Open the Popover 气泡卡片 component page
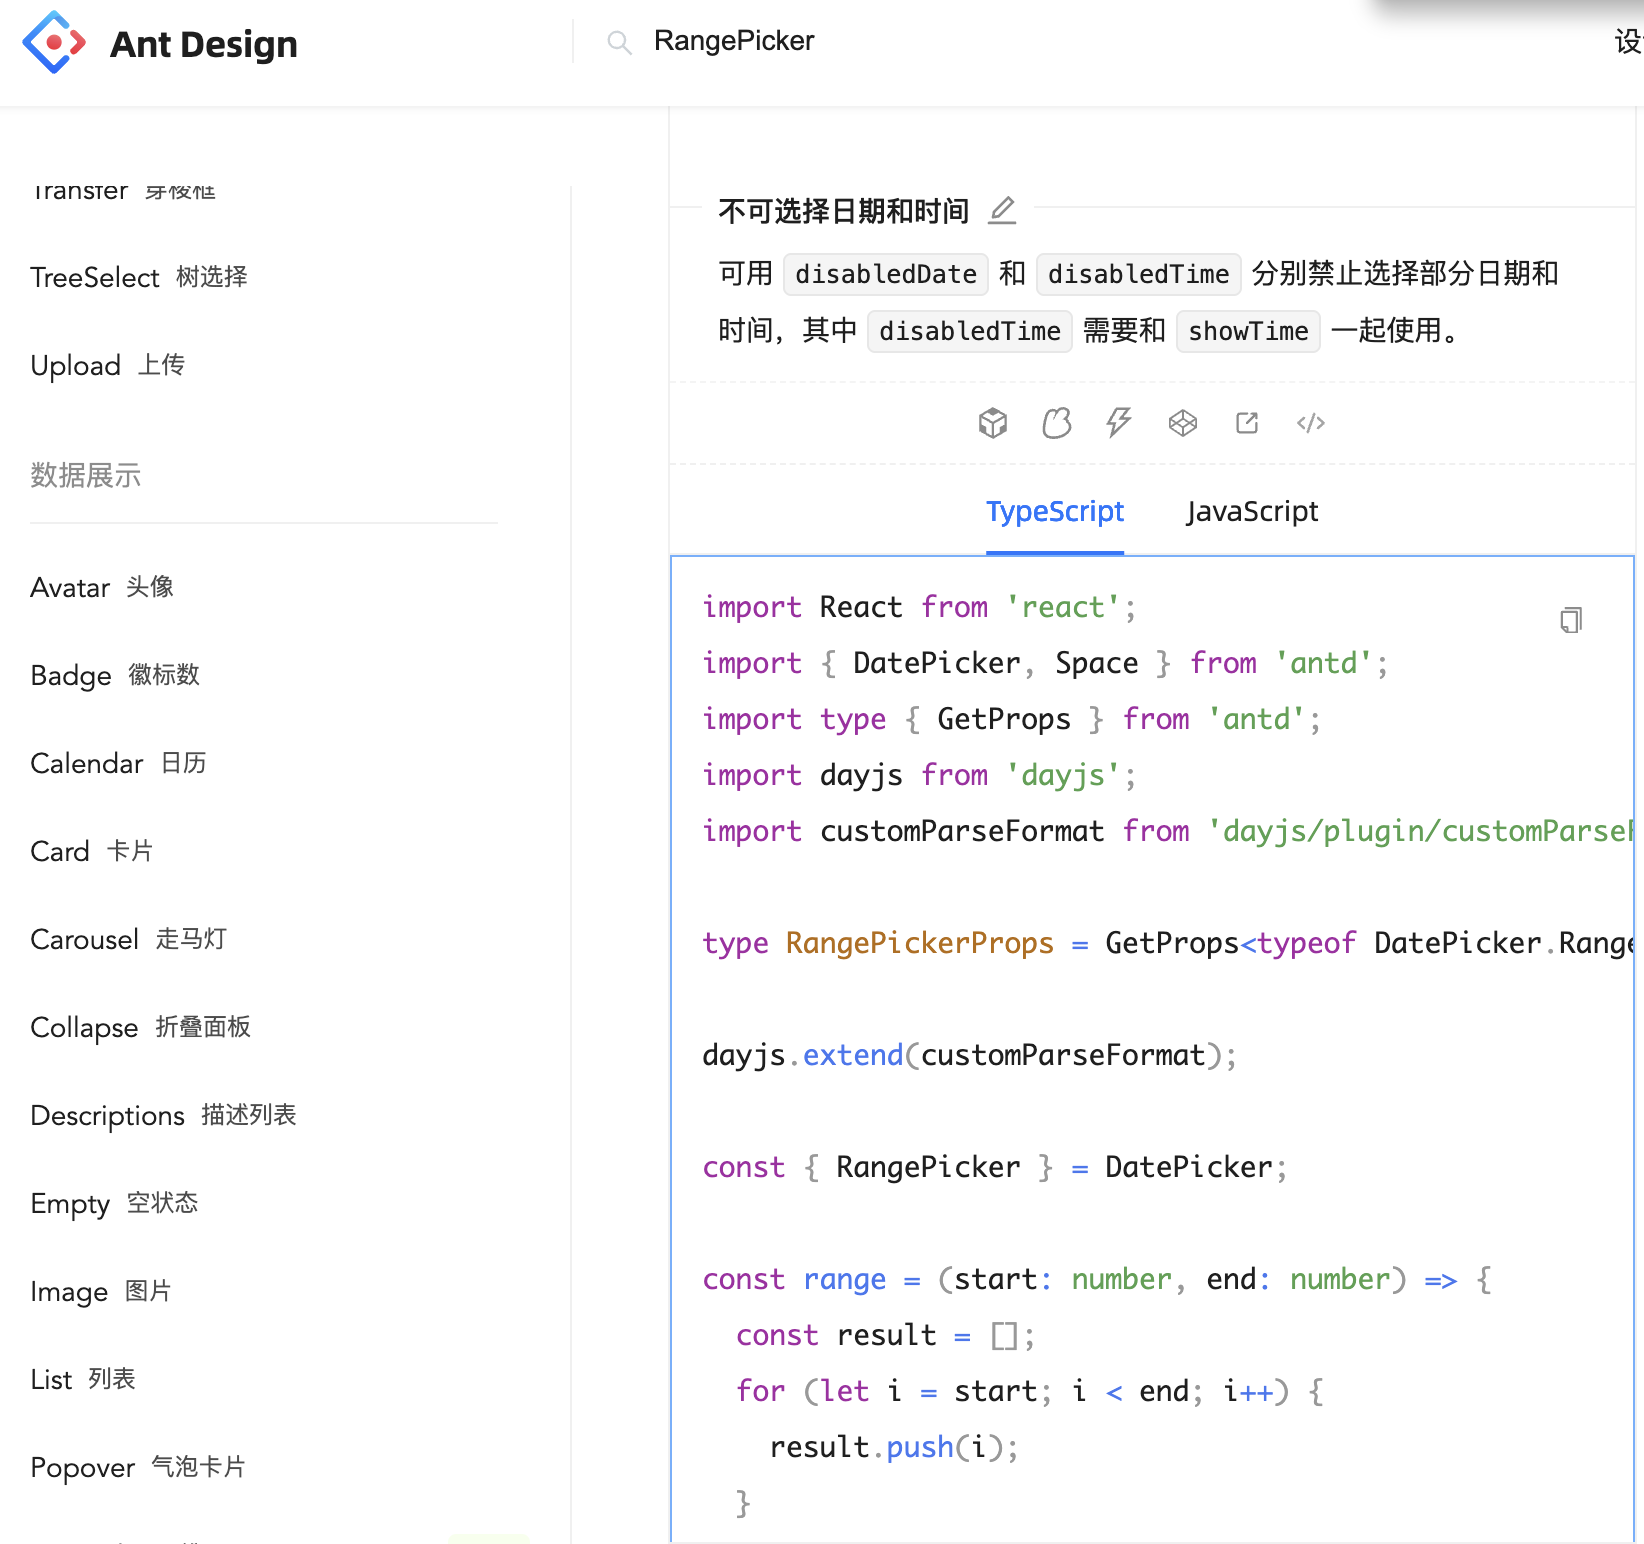1644x1544 pixels. 138,1467
